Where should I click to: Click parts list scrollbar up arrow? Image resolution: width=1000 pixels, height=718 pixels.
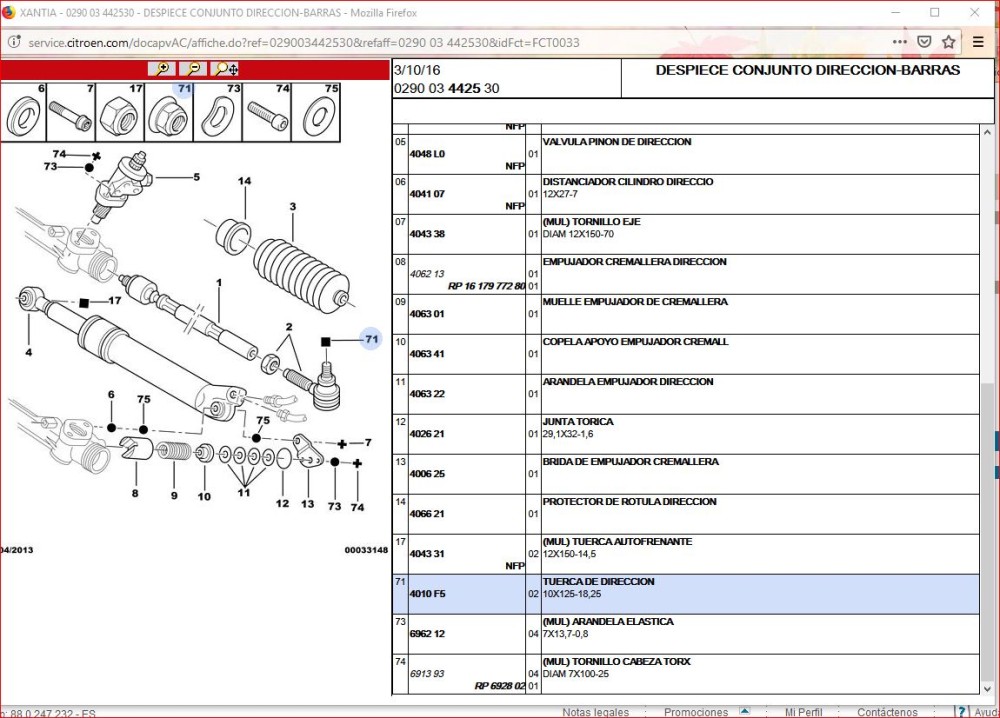click(x=987, y=132)
